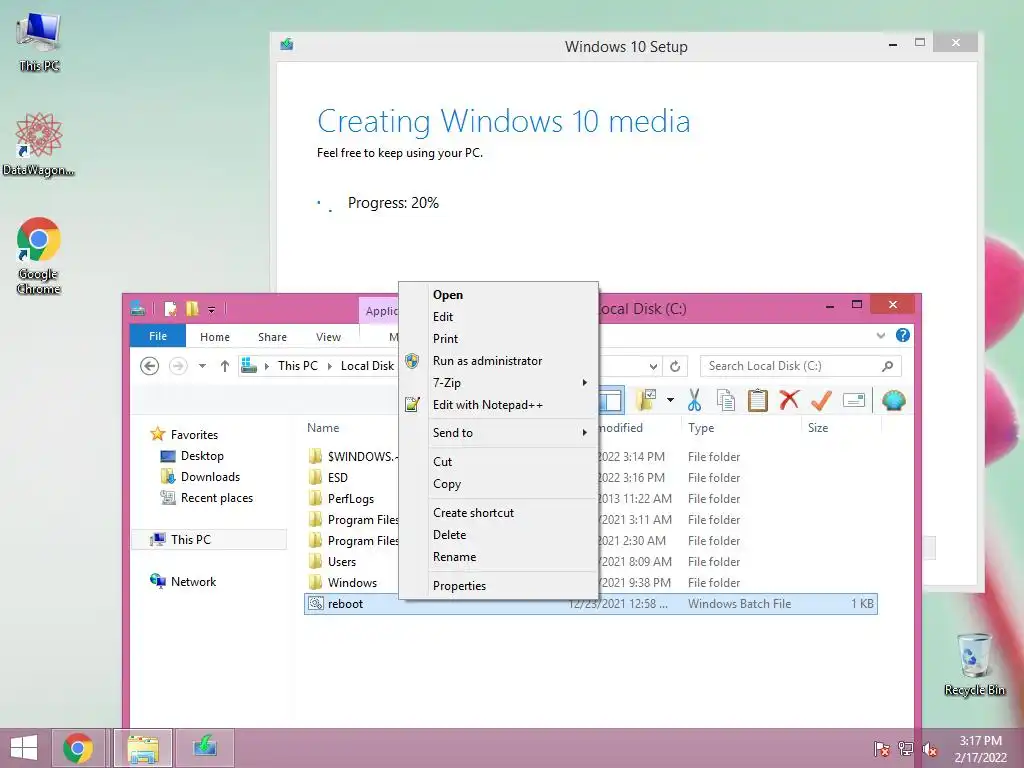Screen dimensions: 1024x768
Task: Click the Explorer drive icon in title bar
Action: [138, 309]
